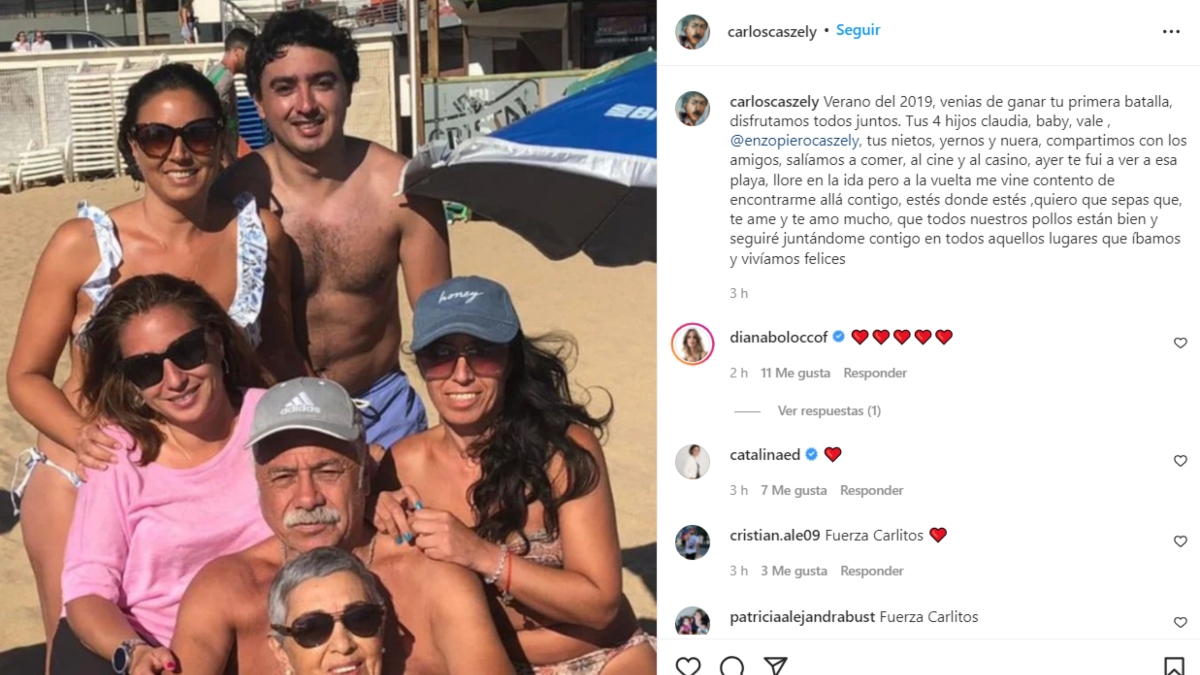Like cristian.ale09's comment with small heart
Screen dimensions: 1200x675
point(1180,541)
